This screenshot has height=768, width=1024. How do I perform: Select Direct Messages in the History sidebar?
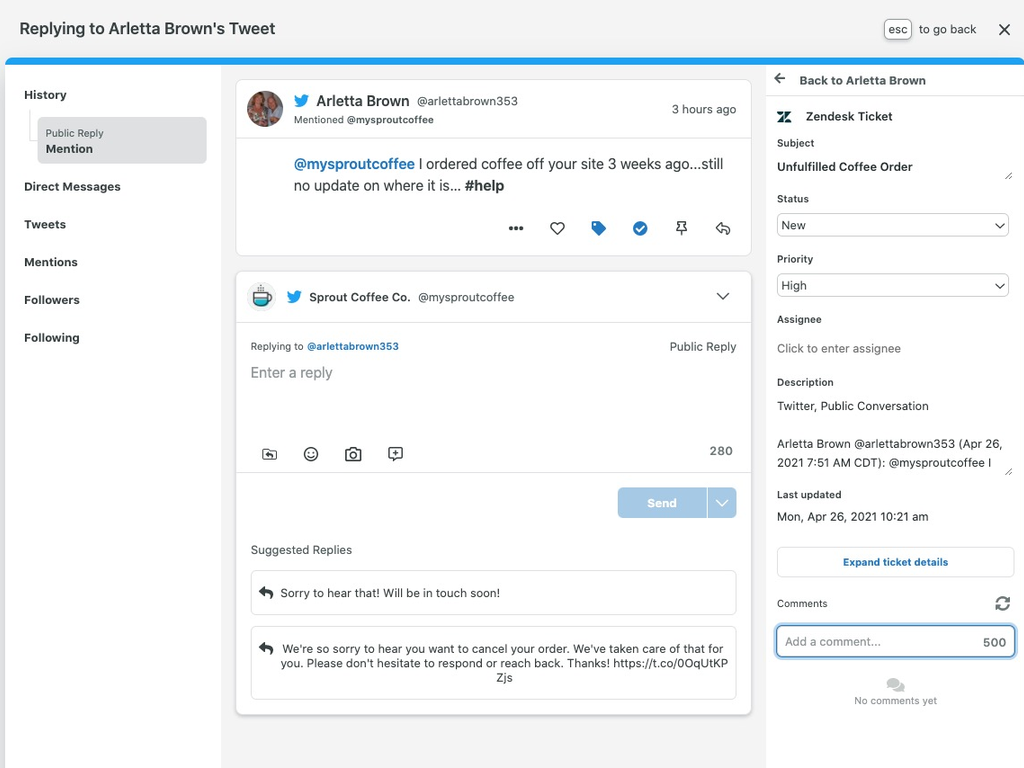[x=71, y=186]
